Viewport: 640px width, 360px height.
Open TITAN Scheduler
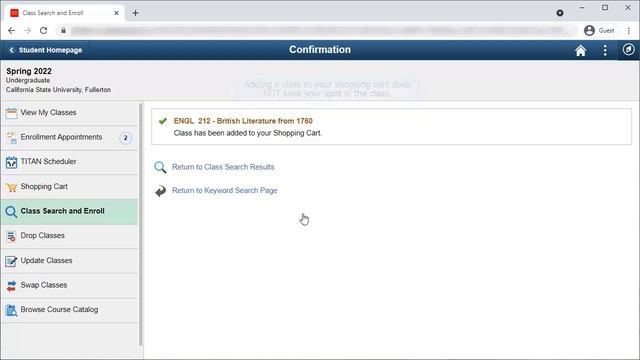[70, 162]
